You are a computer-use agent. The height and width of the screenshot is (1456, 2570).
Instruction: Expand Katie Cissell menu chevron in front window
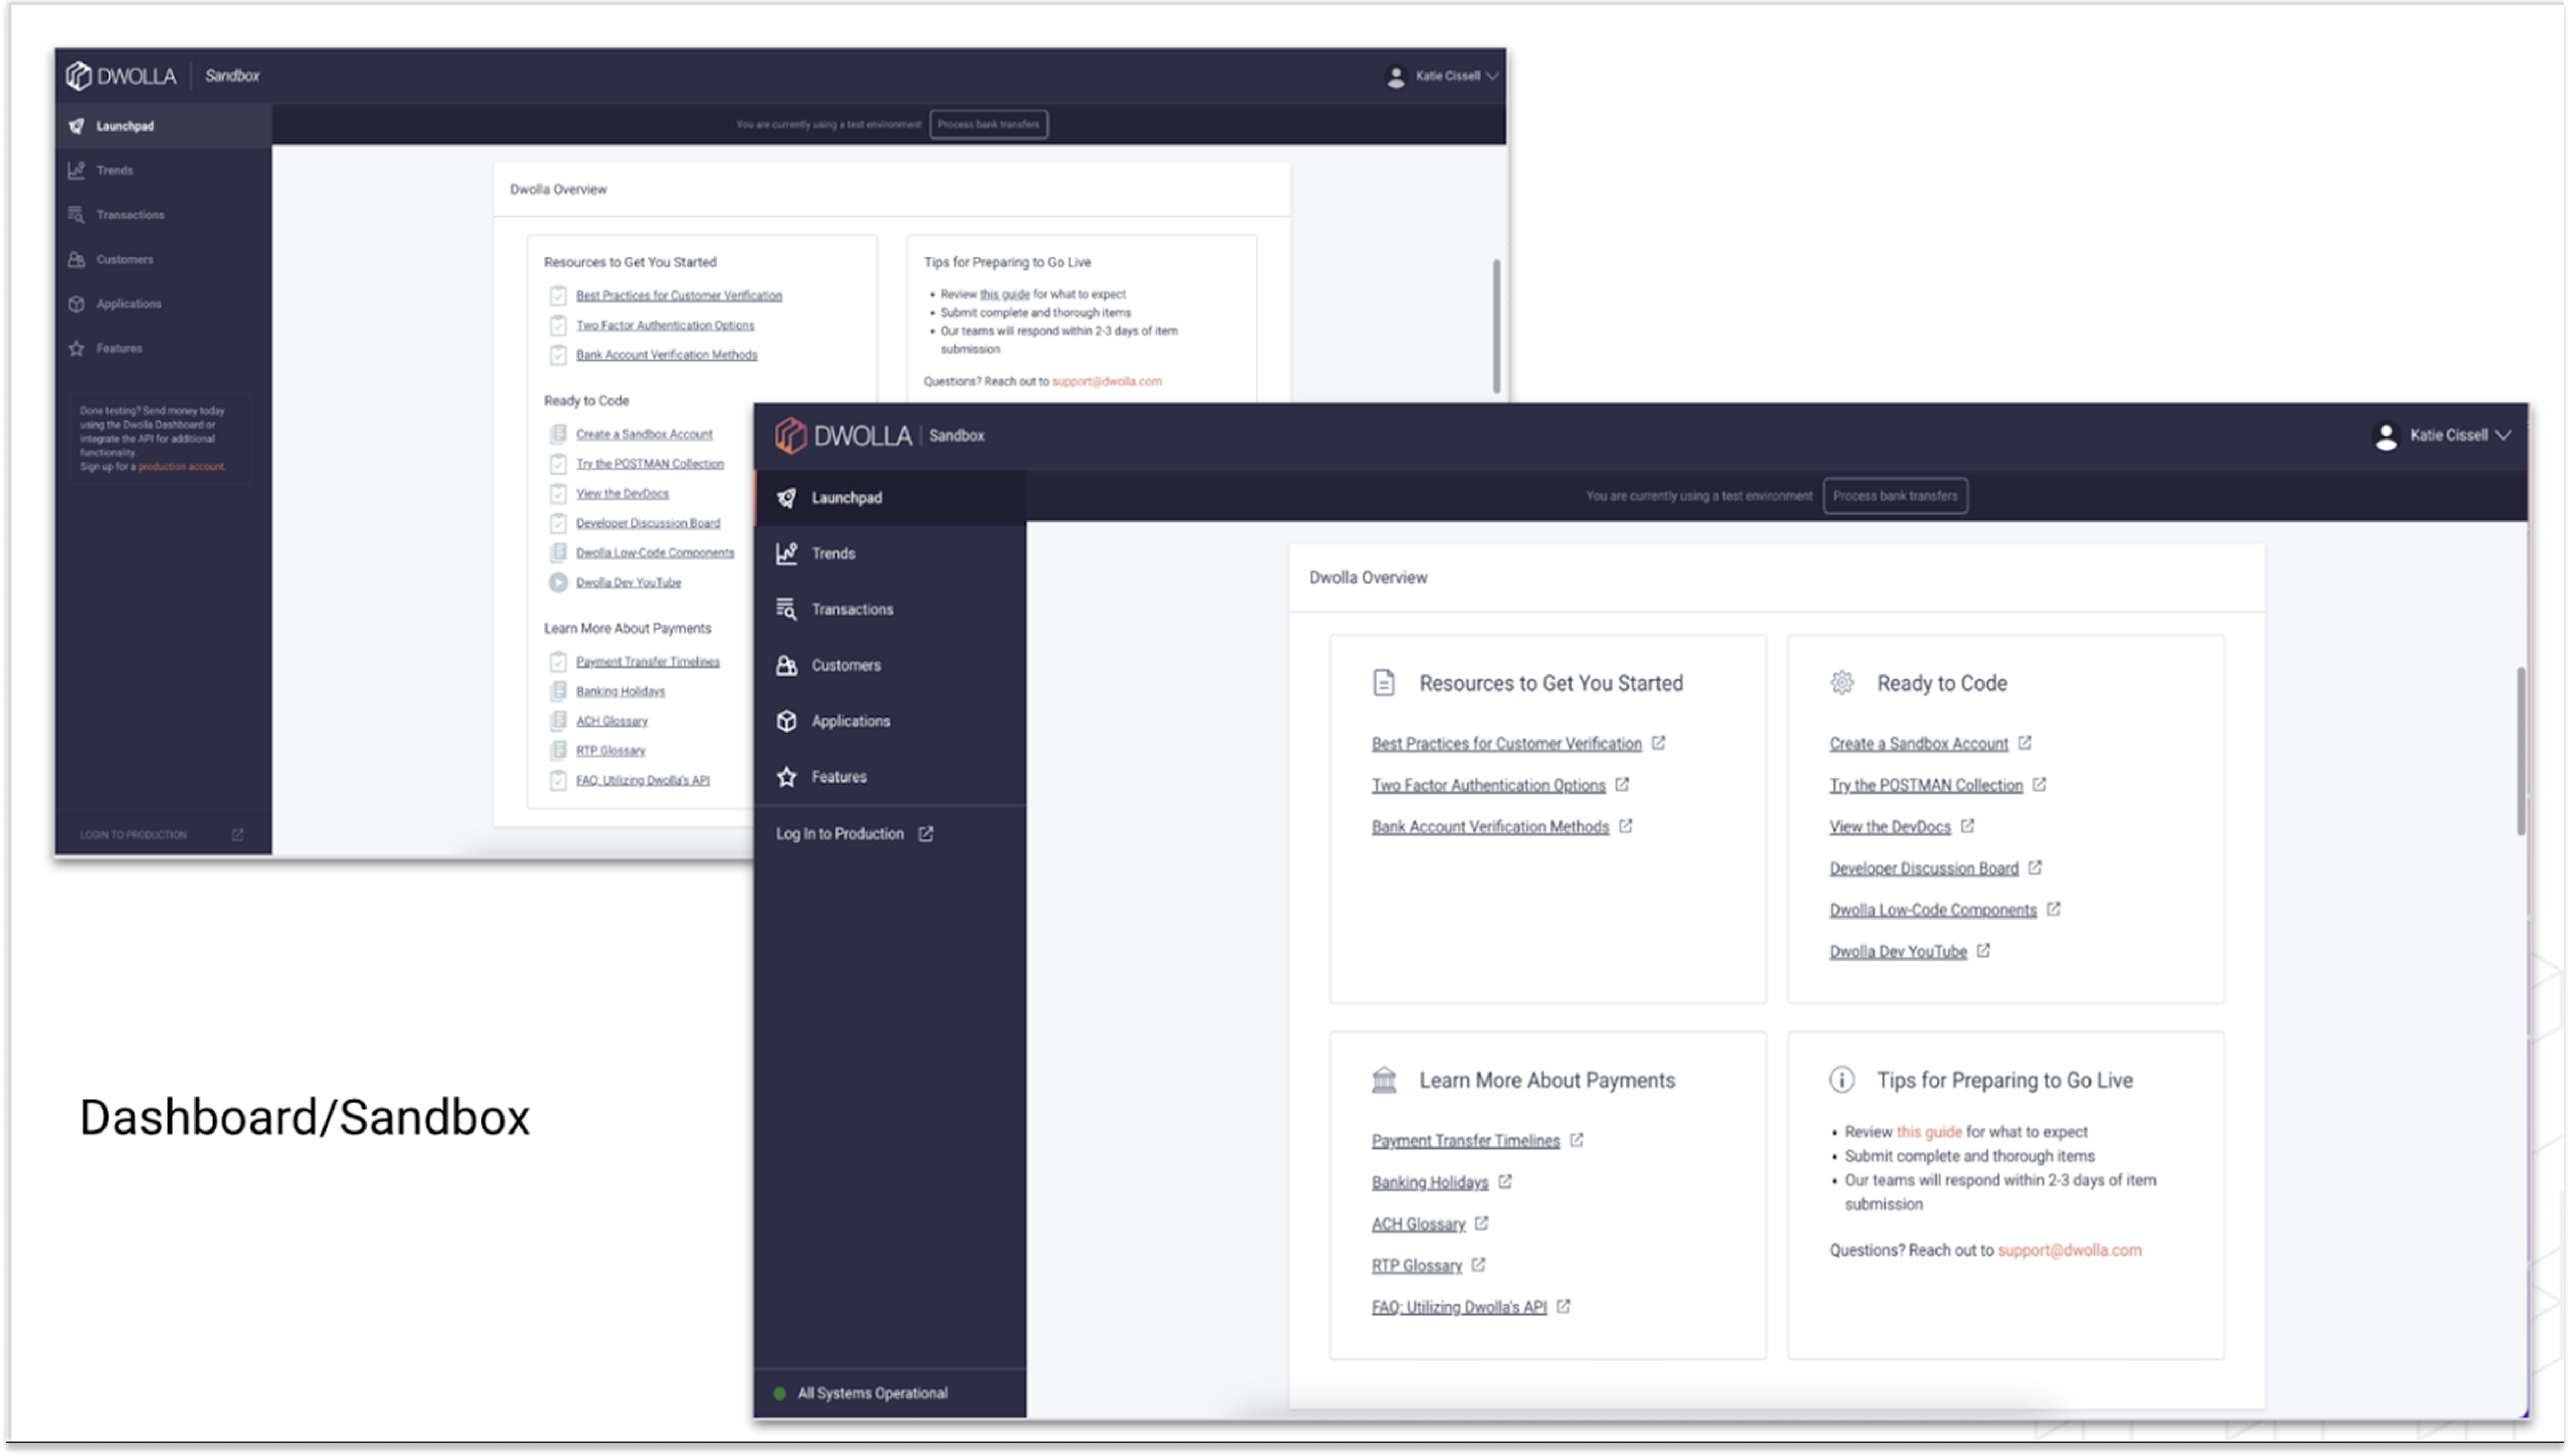click(2503, 435)
